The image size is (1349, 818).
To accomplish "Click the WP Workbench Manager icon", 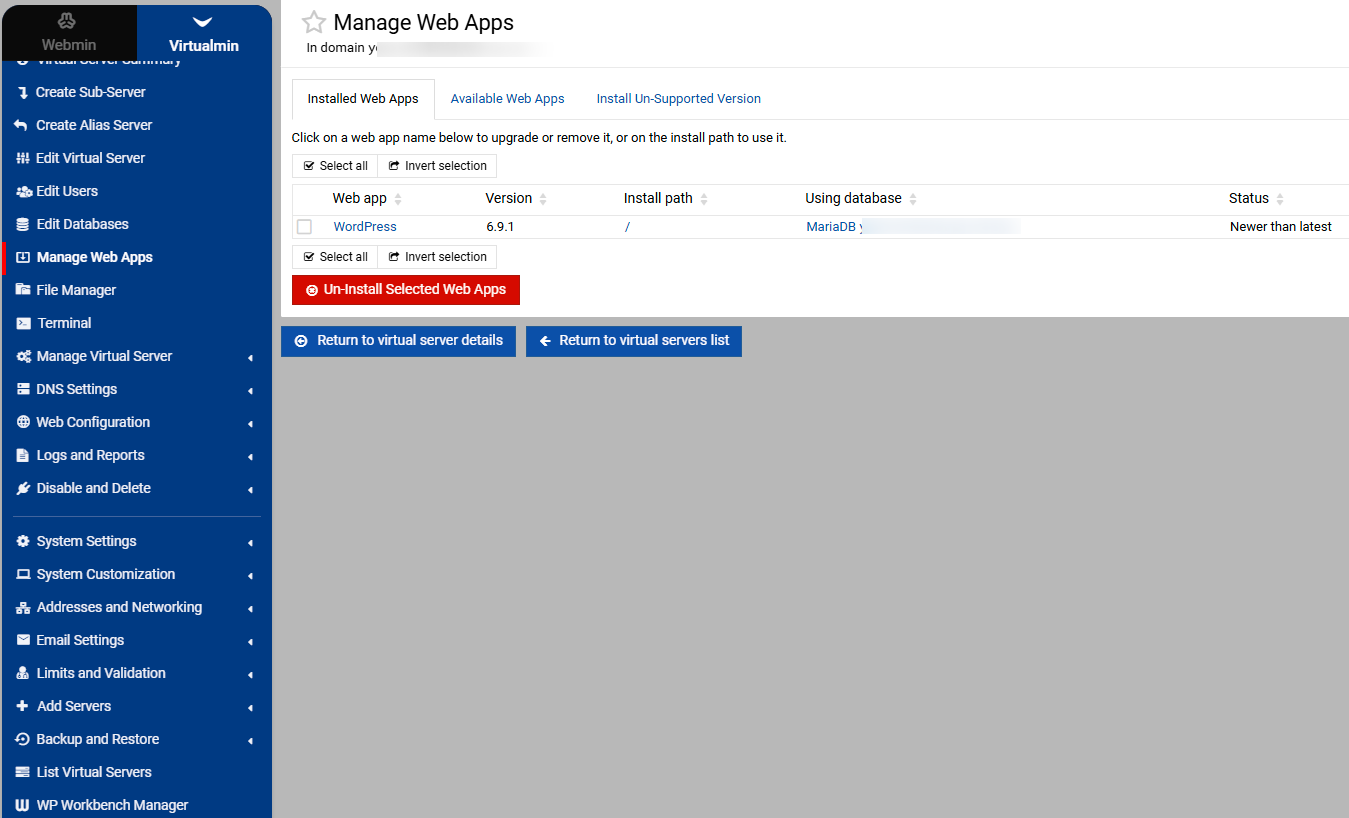I will [x=23, y=805].
